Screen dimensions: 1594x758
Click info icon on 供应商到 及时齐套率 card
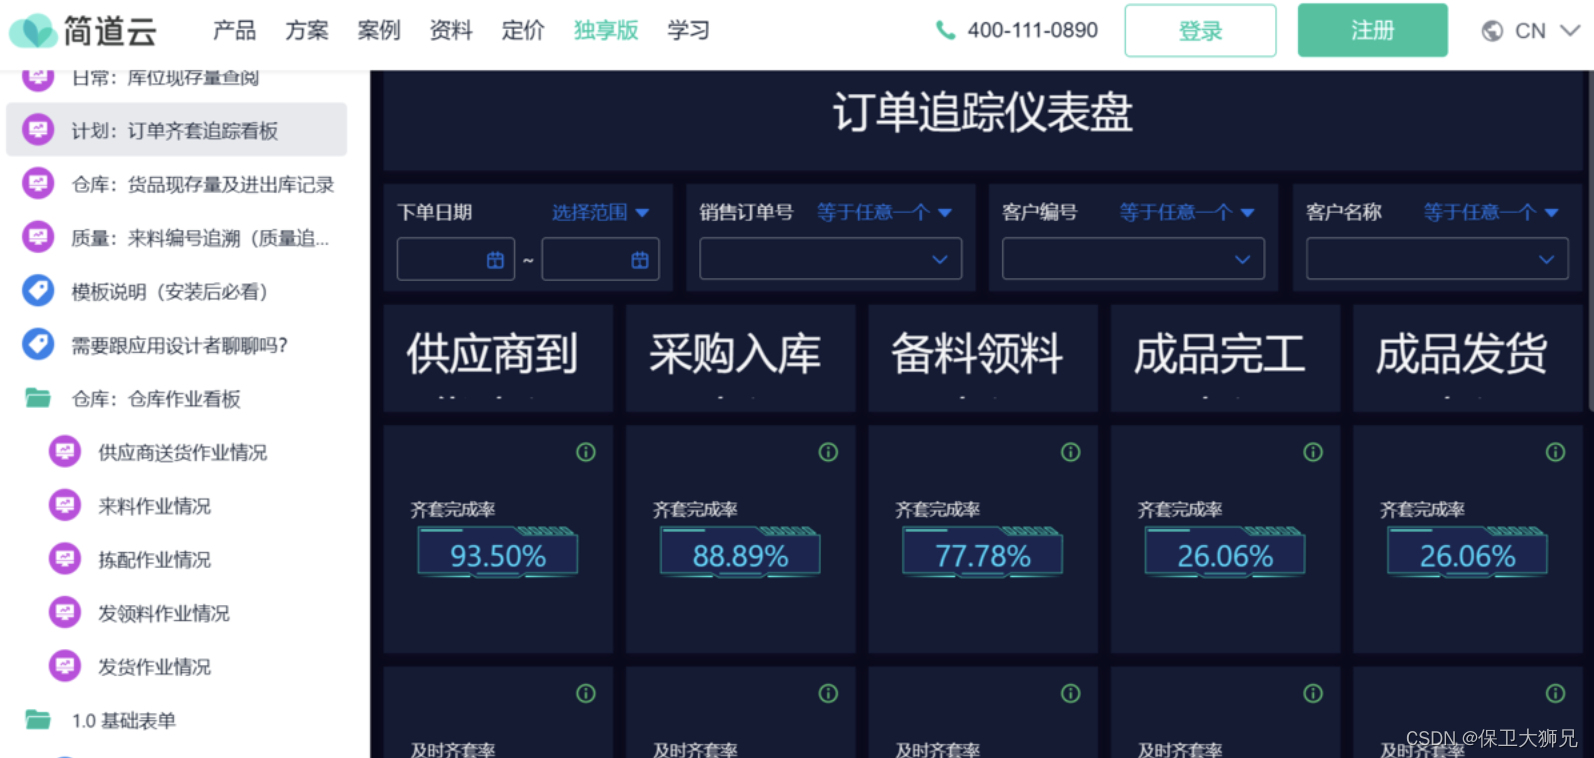[586, 693]
